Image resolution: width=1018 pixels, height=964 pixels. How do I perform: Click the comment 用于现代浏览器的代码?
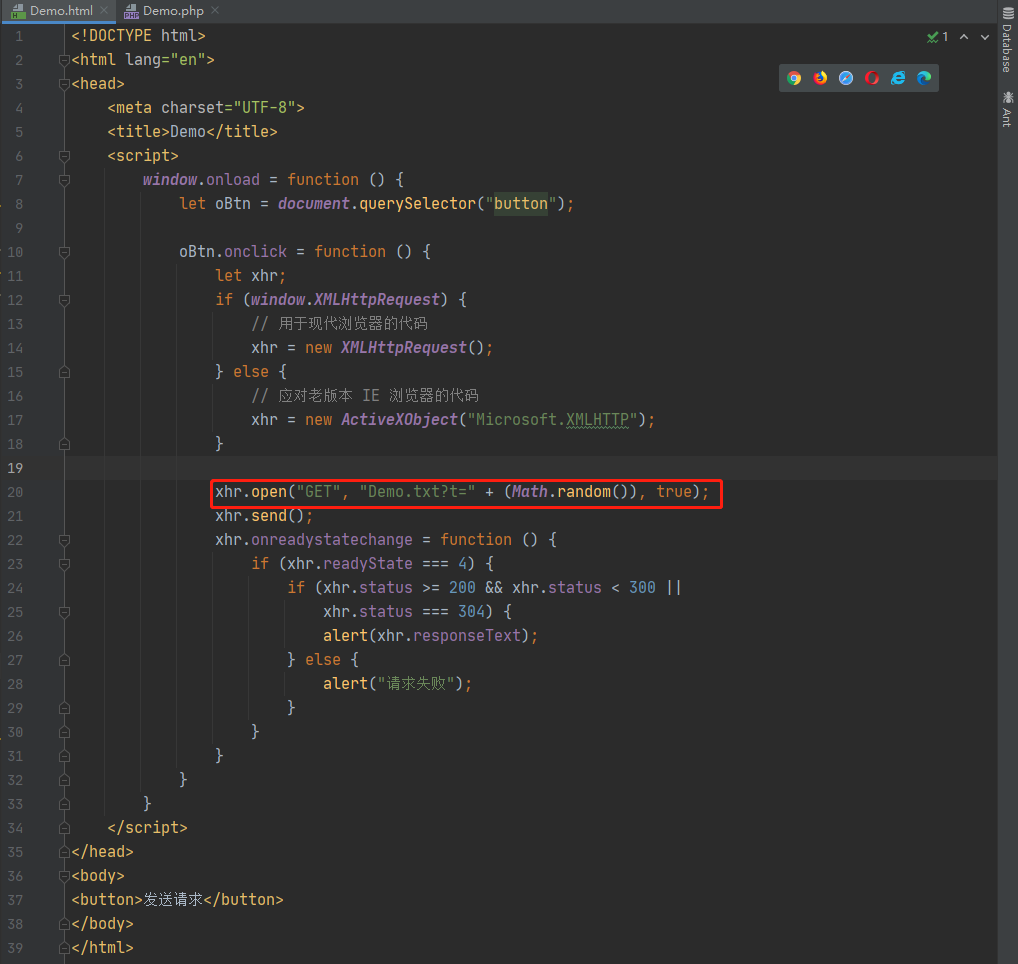pyautogui.click(x=340, y=324)
